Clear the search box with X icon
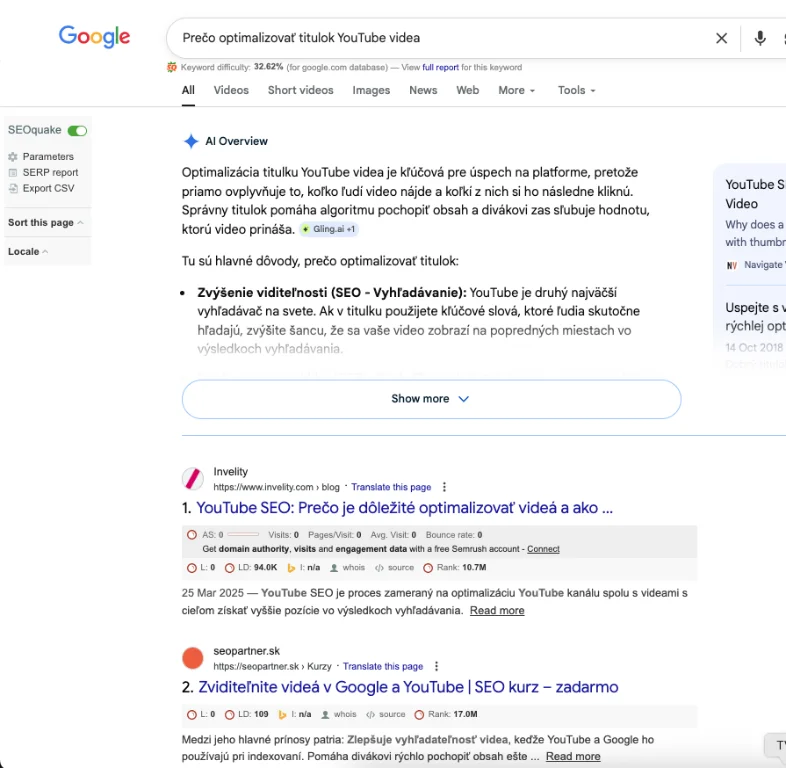The width and height of the screenshot is (786, 768). coord(721,38)
